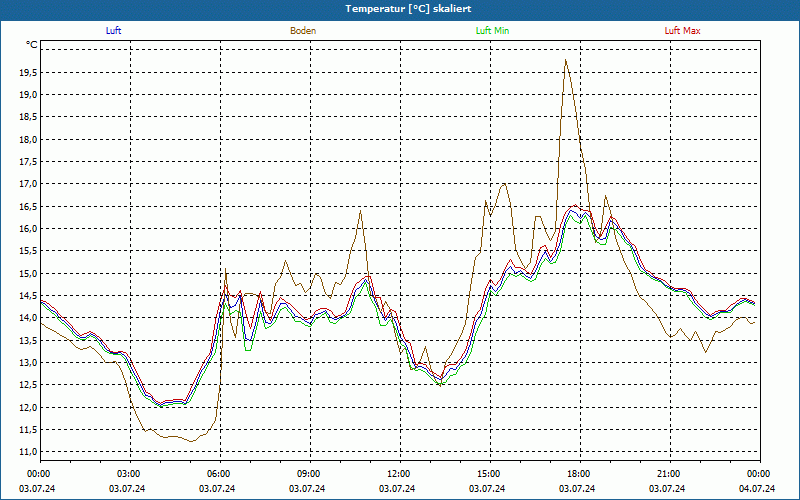Click the 09:00 time axis label
Viewport: 800px width, 500px height.
(309, 474)
